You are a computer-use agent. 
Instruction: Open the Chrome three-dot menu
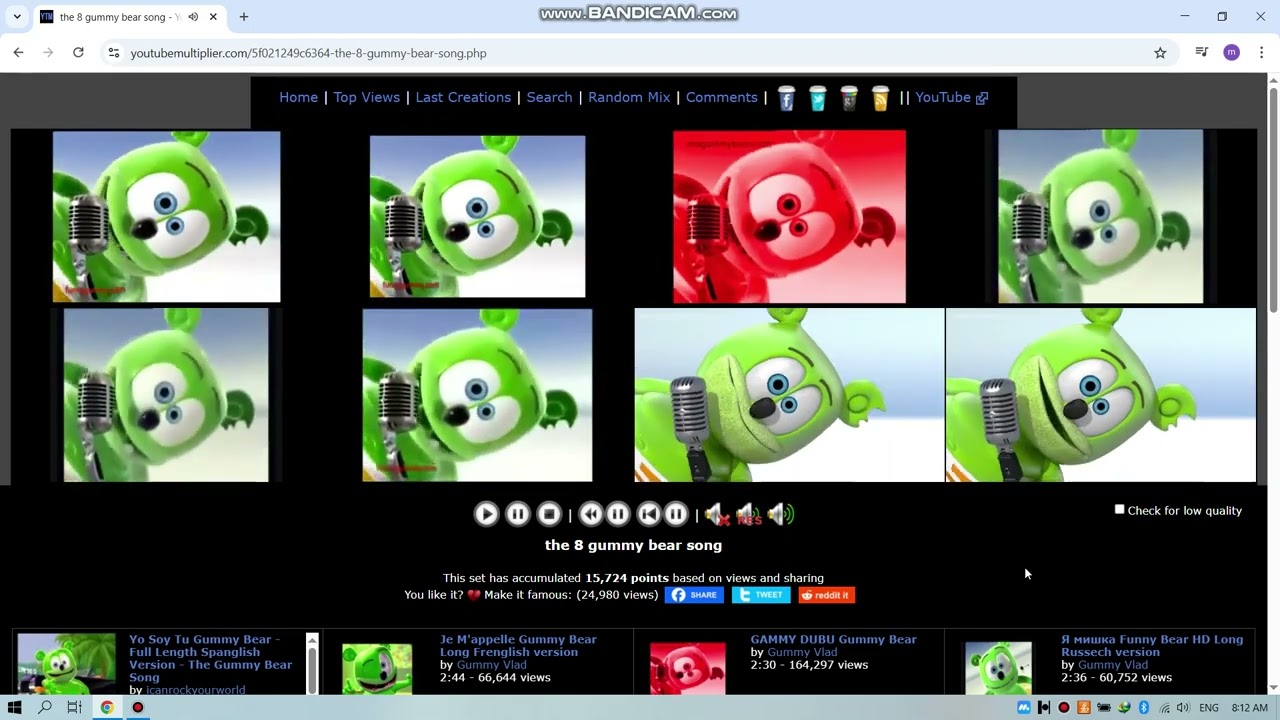[1261, 53]
